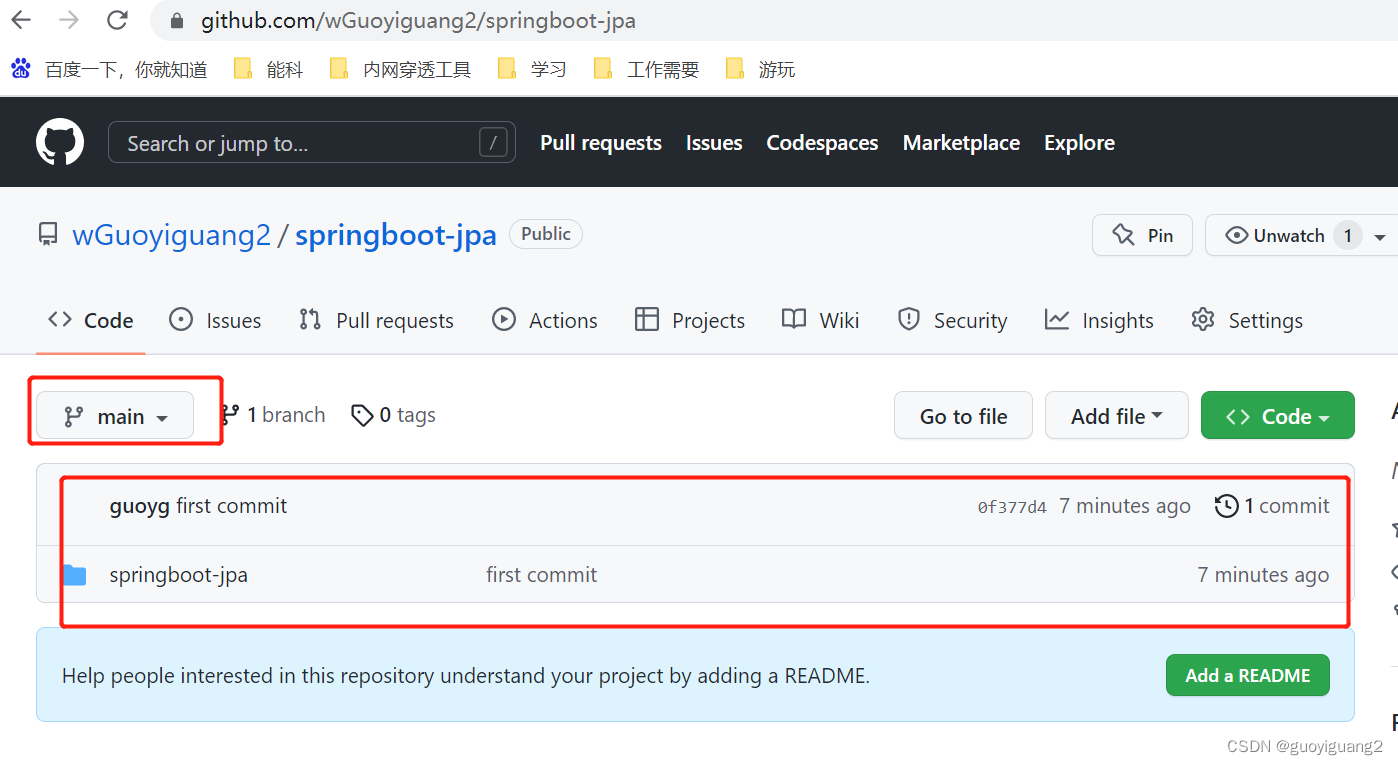Open the wGuoyiguang2 owner profile link
The height and width of the screenshot is (765, 1398).
171,235
